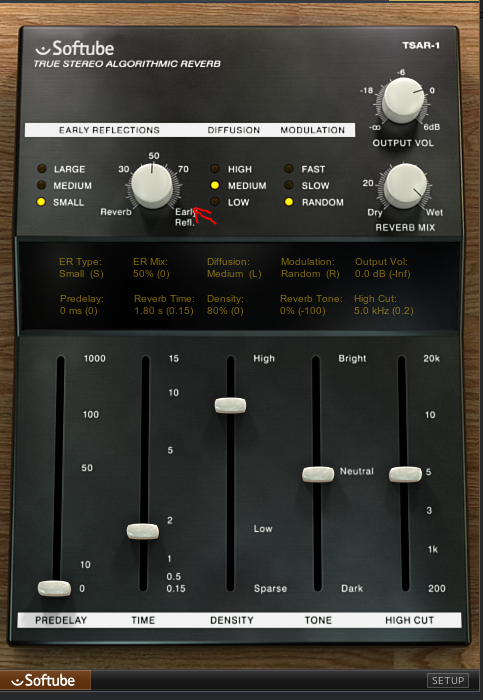Click the early reflections mix knob
This screenshot has height=700, width=483.
152,186
